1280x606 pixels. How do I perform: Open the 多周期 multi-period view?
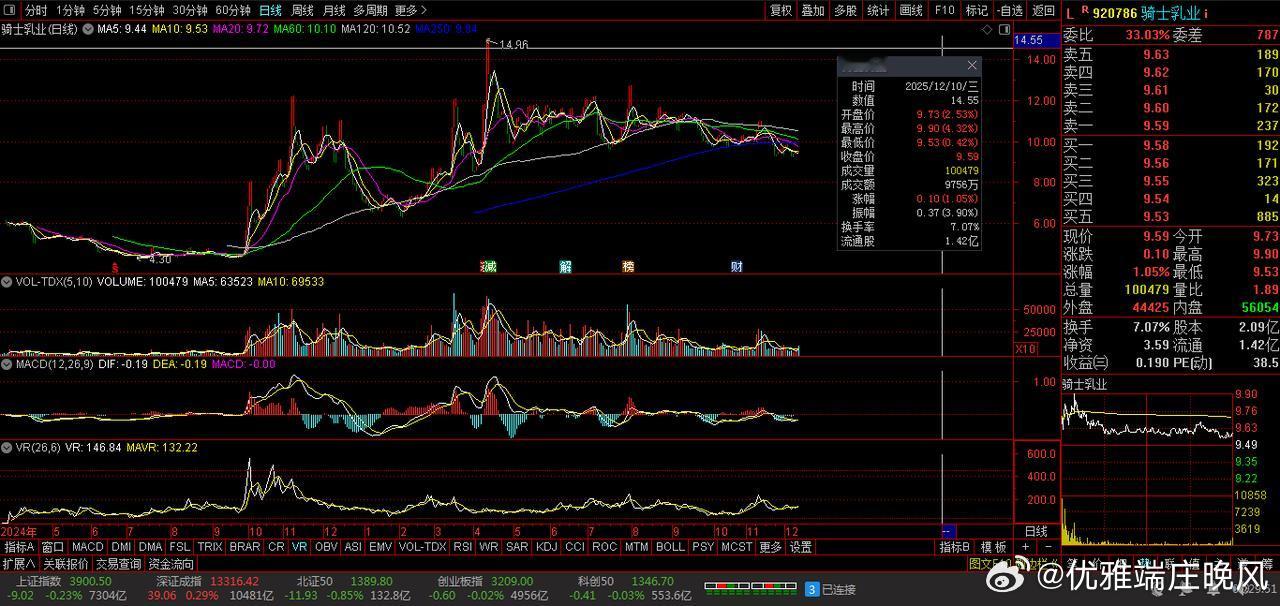370,10
